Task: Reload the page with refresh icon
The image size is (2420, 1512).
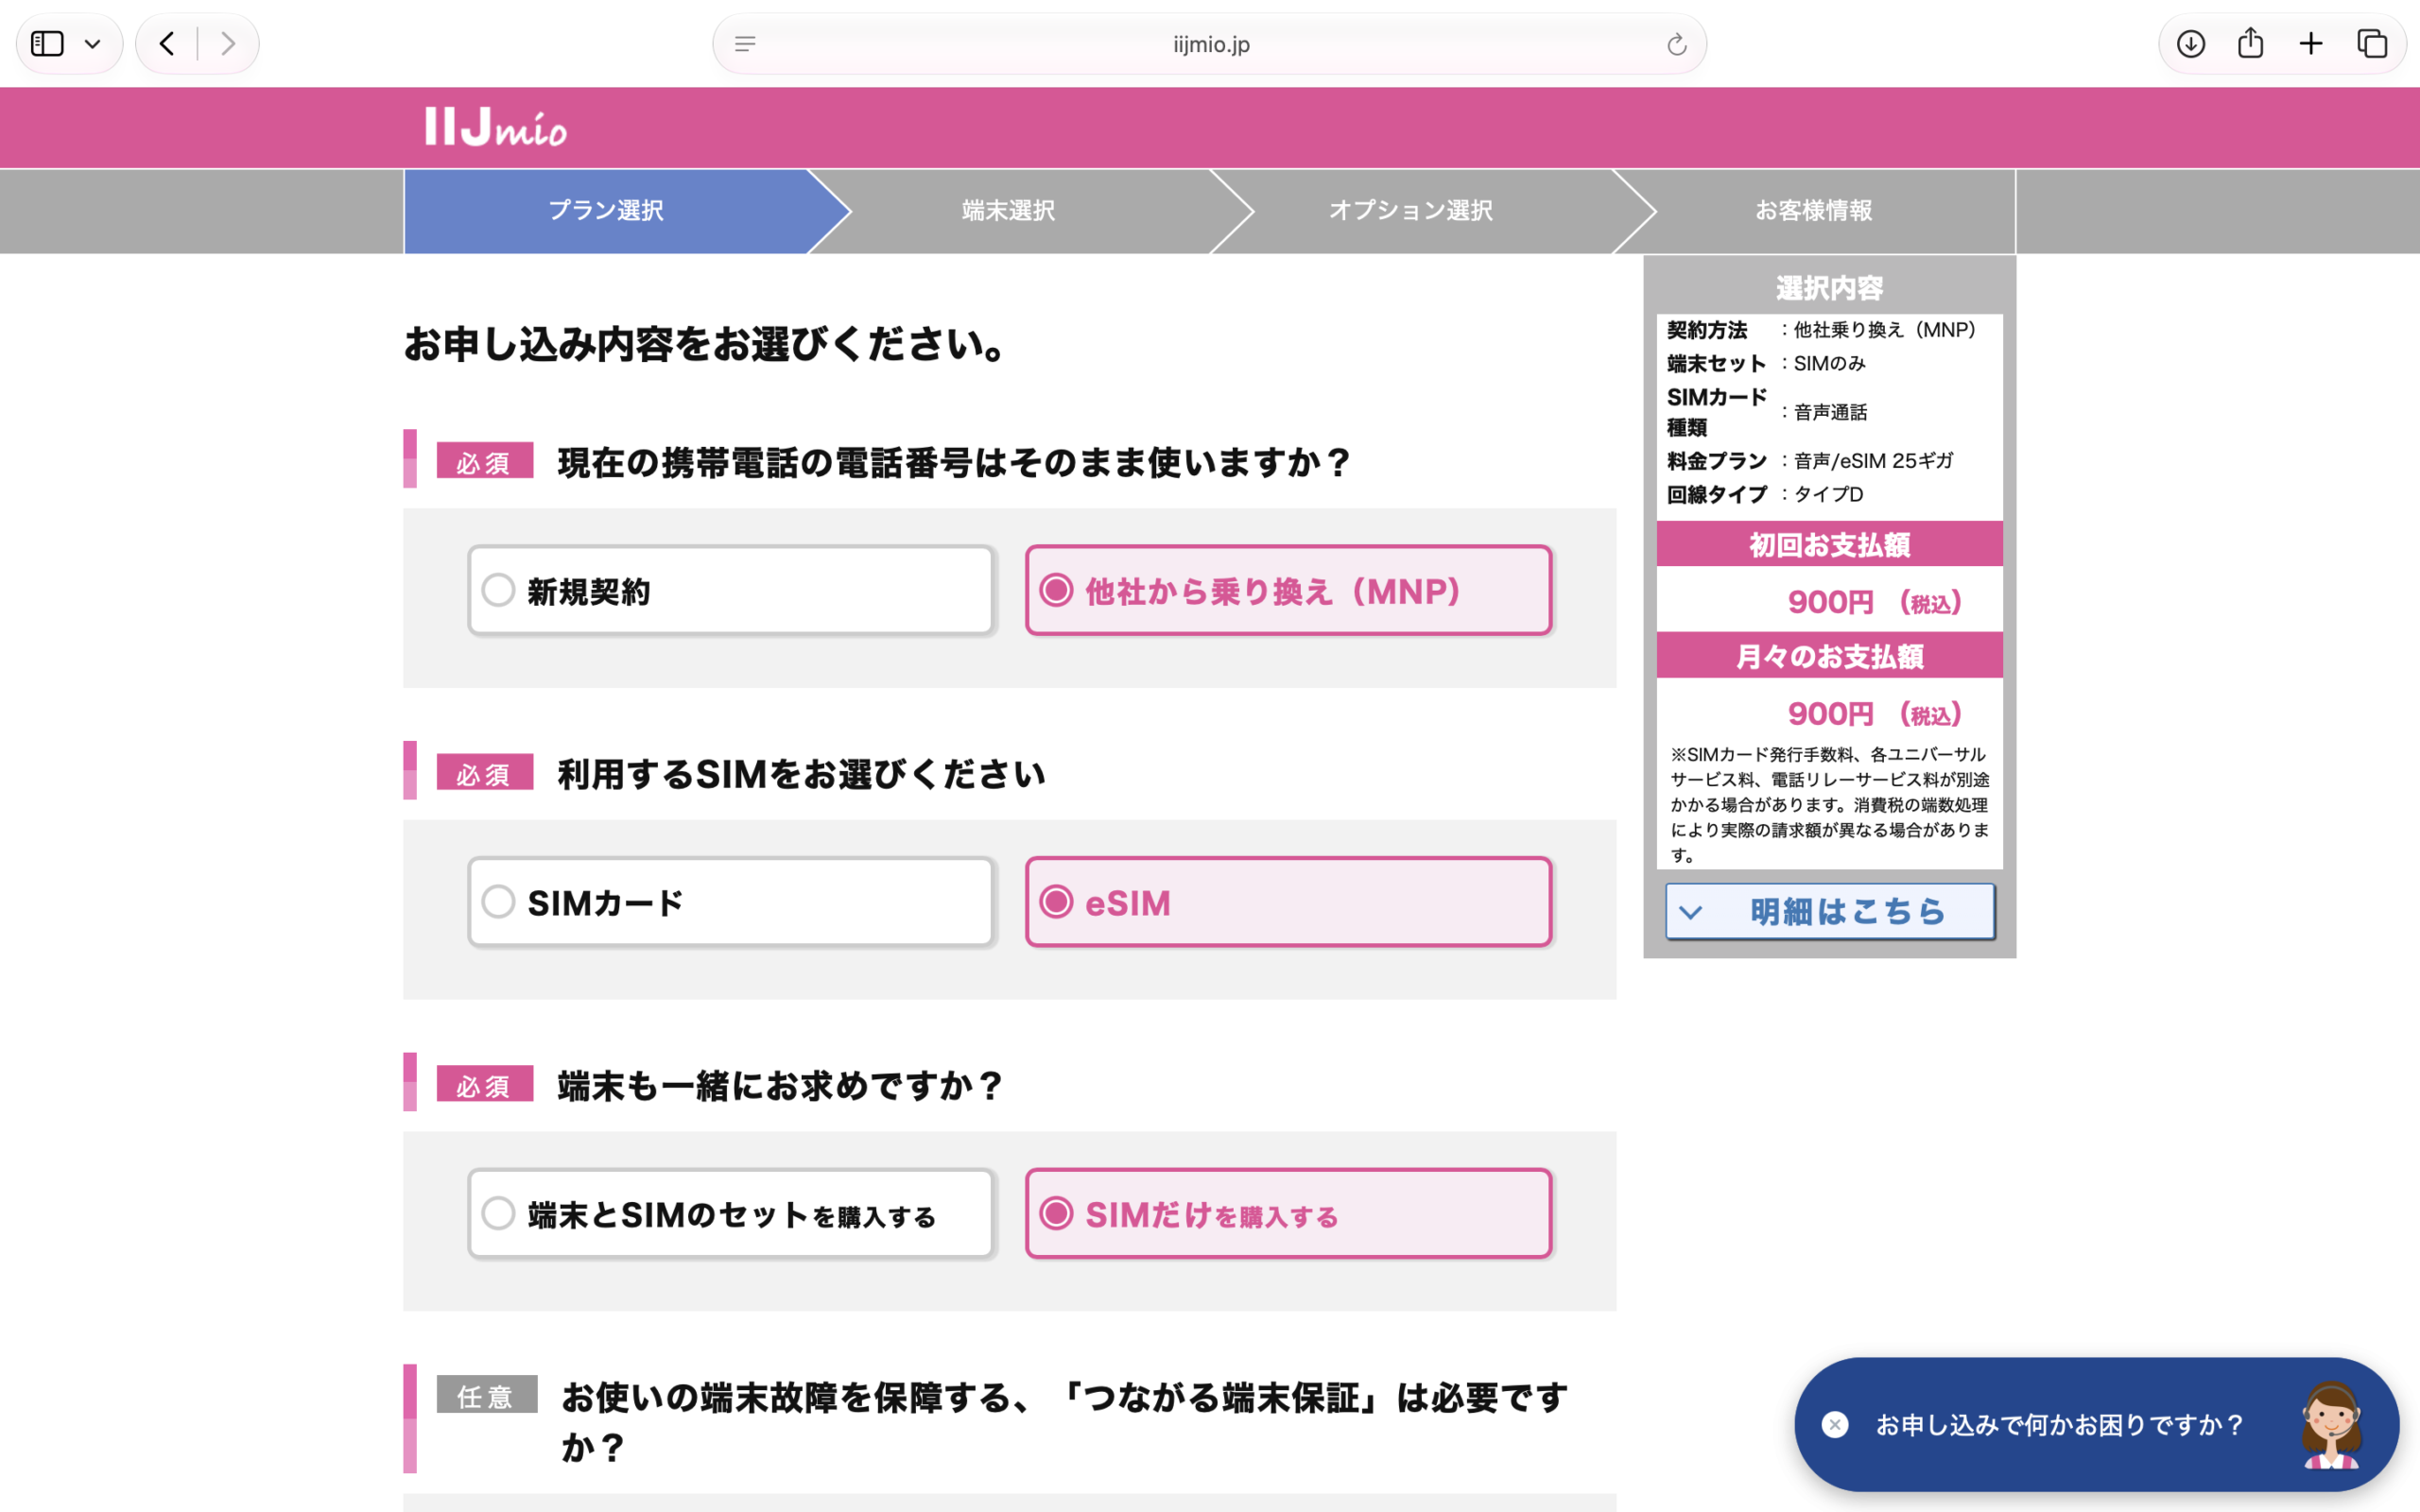Action: click(1677, 44)
